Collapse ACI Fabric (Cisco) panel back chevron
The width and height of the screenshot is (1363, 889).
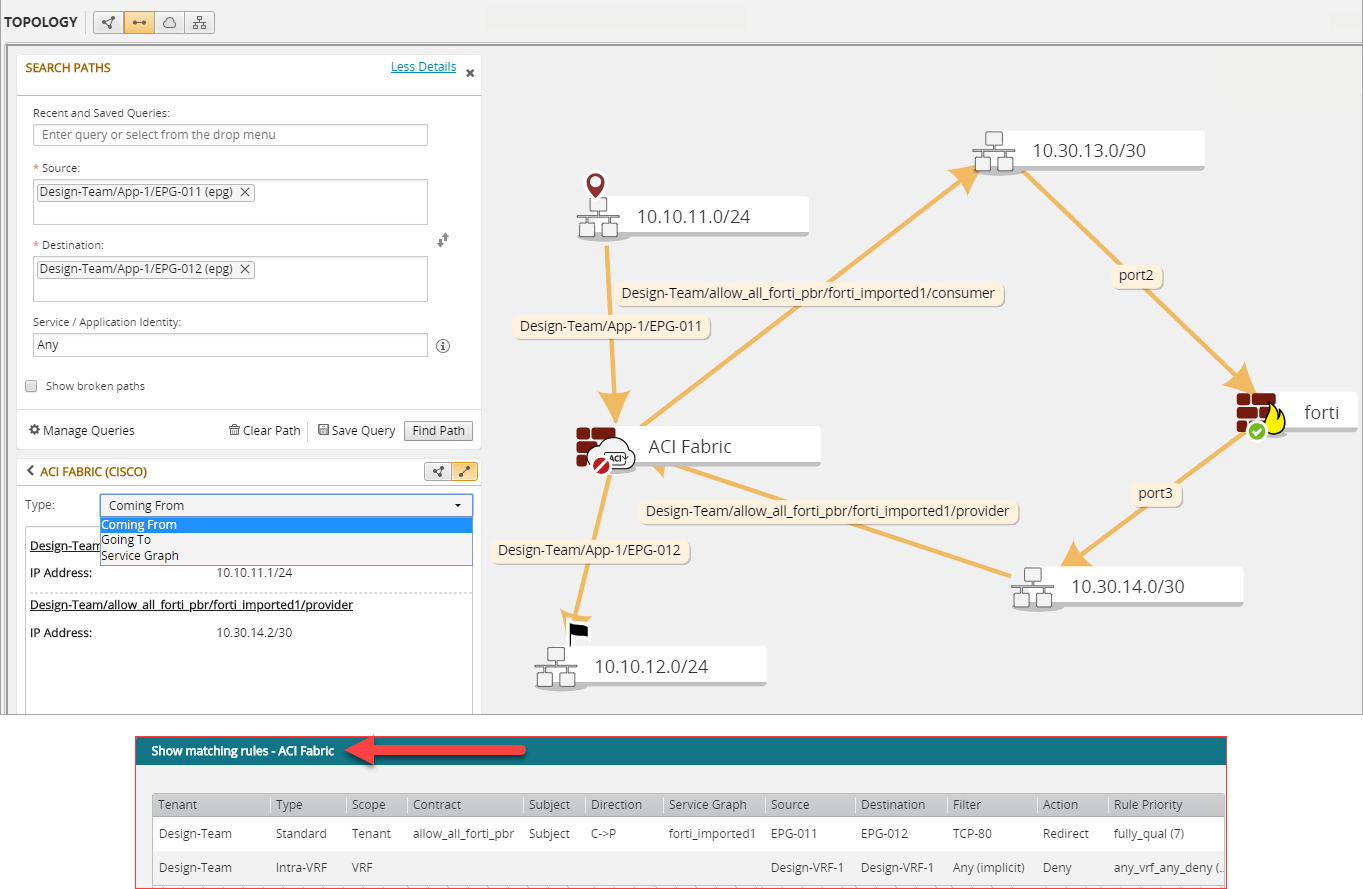pyautogui.click(x=30, y=471)
